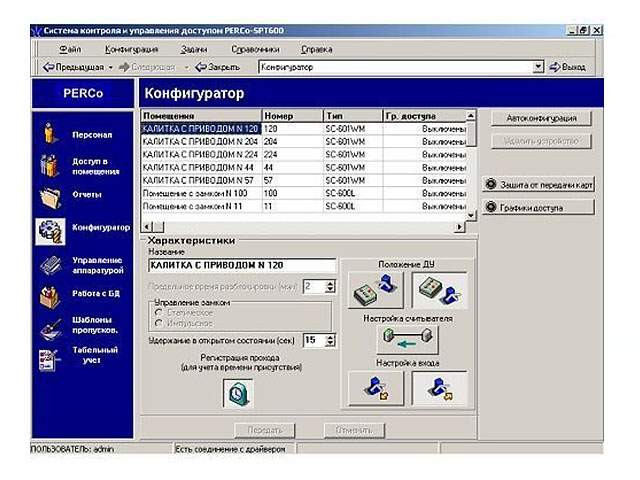
Task: Click the Удалить устройство button
Action: tap(541, 141)
